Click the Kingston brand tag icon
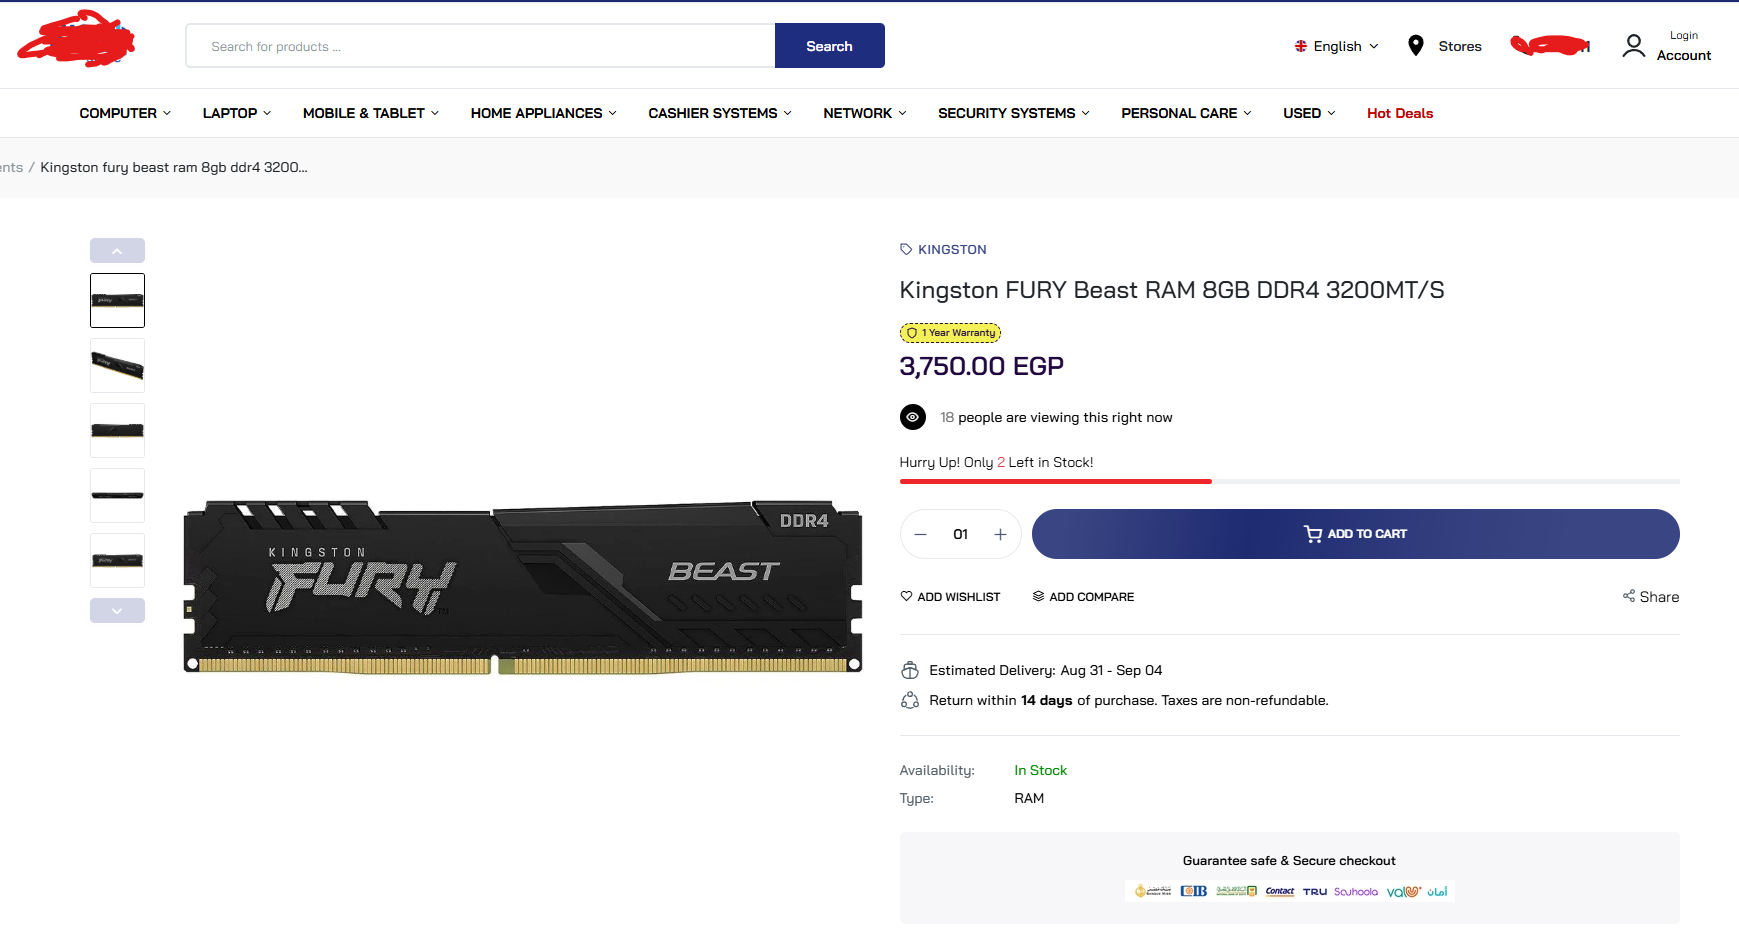The image size is (1739, 951). click(x=906, y=249)
